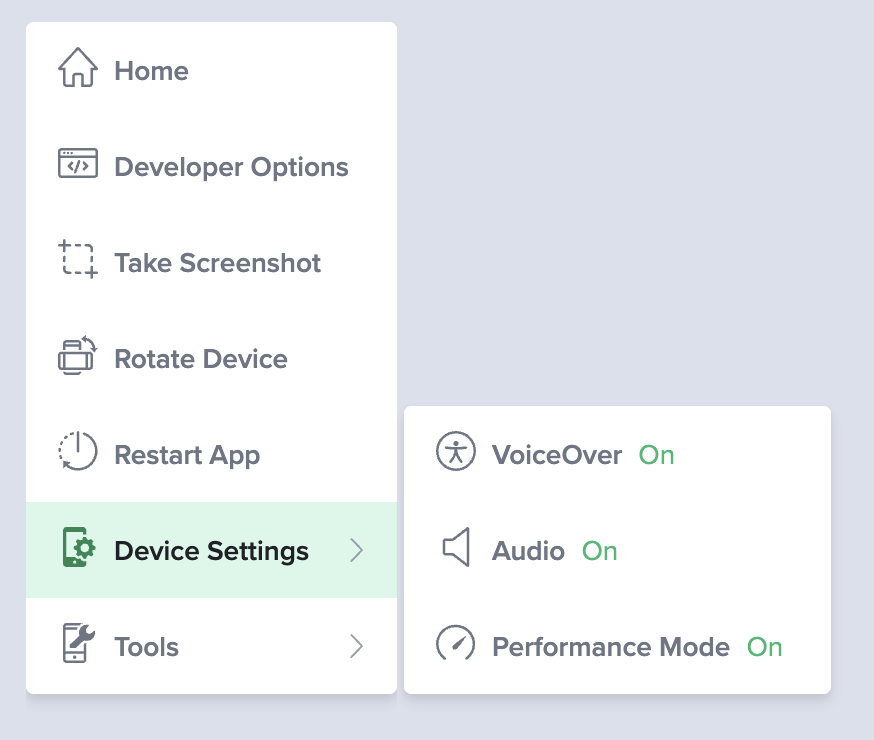Toggle VoiceOver On status
This screenshot has height=740, width=874.
[657, 455]
